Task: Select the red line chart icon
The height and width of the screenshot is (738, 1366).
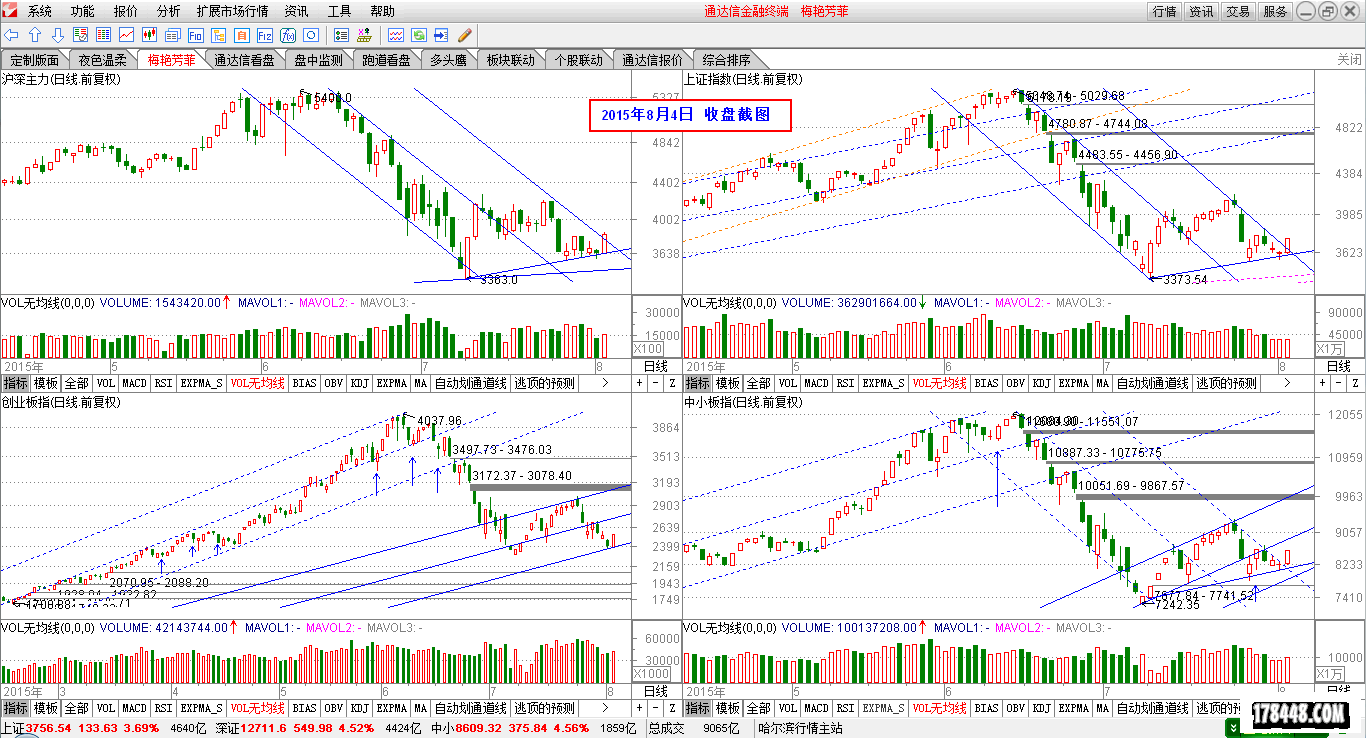Action: [x=127, y=35]
